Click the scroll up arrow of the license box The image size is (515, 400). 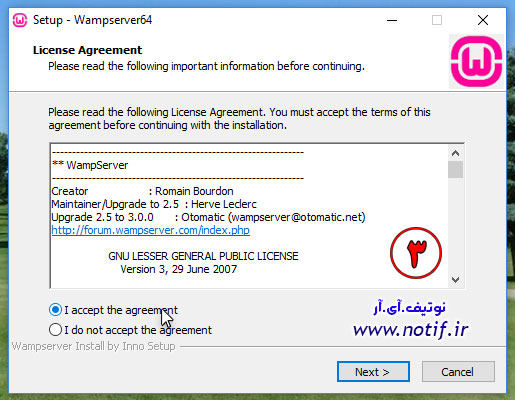point(455,153)
